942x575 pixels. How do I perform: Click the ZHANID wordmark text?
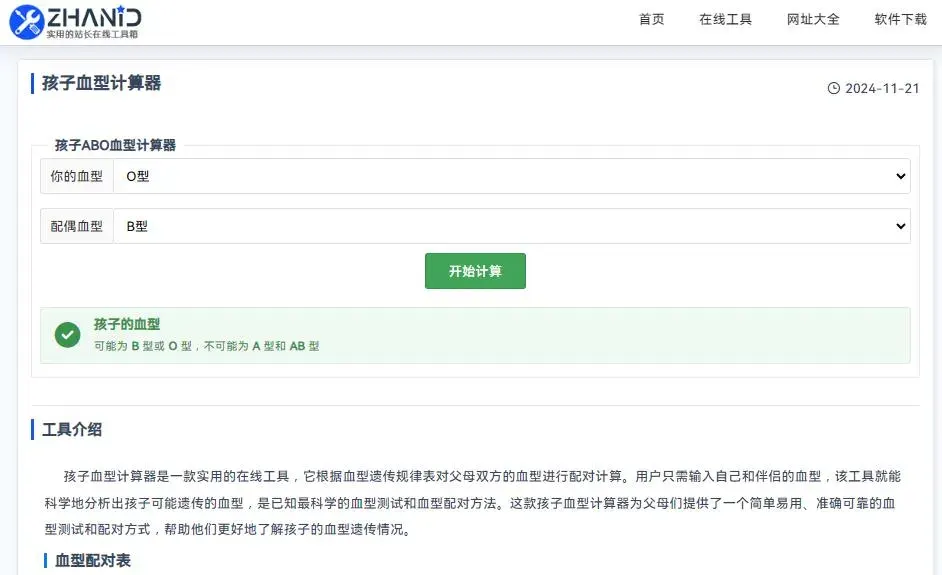94,17
